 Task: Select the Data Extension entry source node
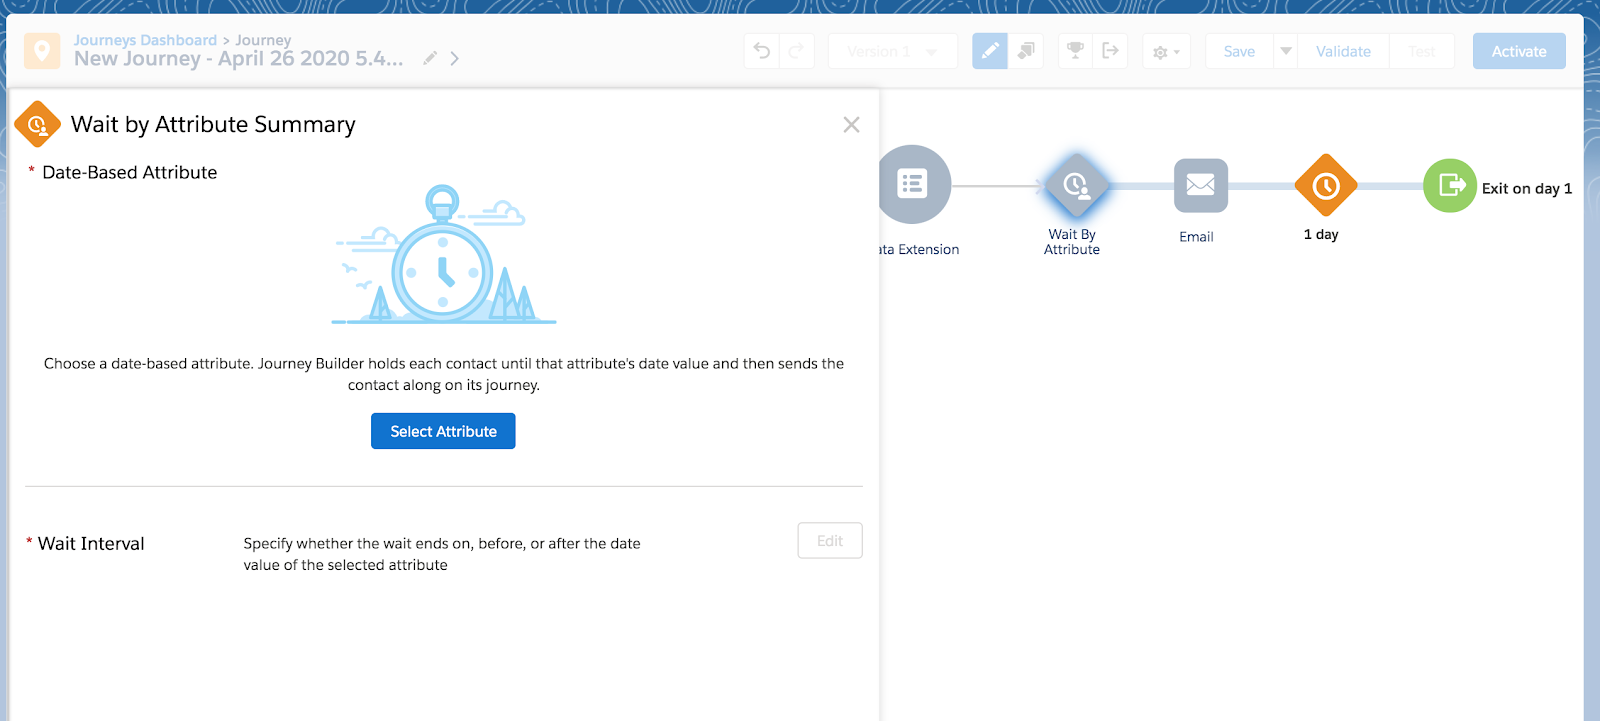point(914,184)
